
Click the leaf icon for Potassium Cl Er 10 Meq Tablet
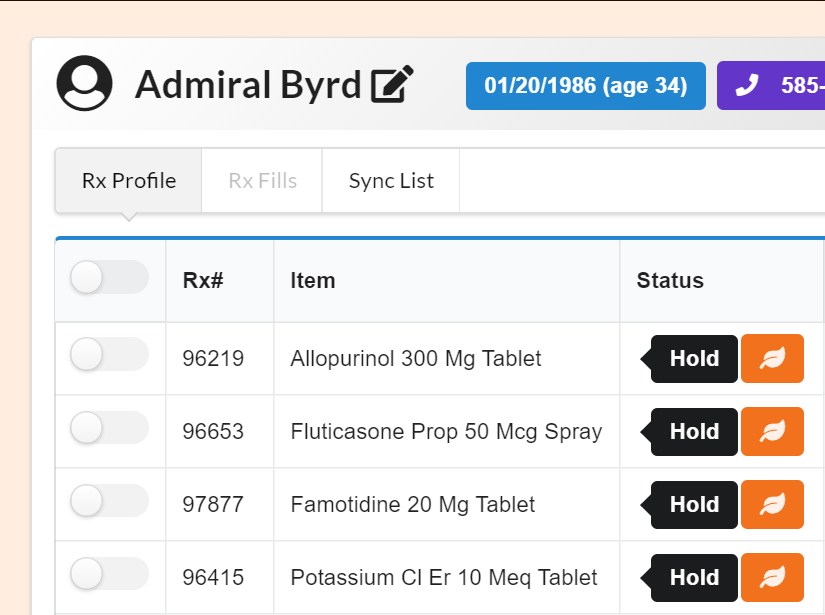click(772, 577)
